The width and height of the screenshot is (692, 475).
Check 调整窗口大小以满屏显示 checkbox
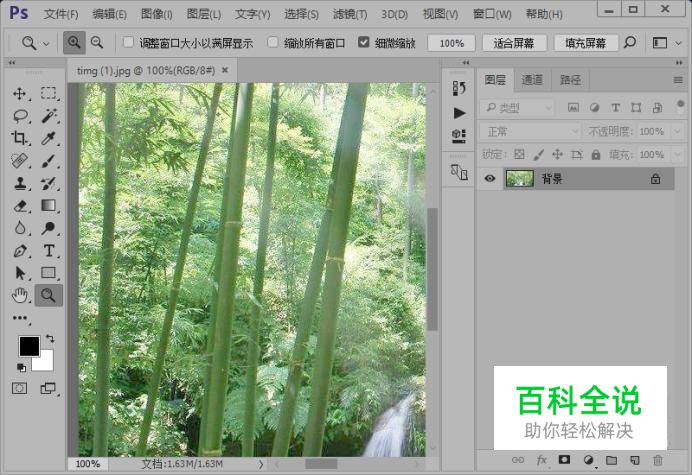128,42
